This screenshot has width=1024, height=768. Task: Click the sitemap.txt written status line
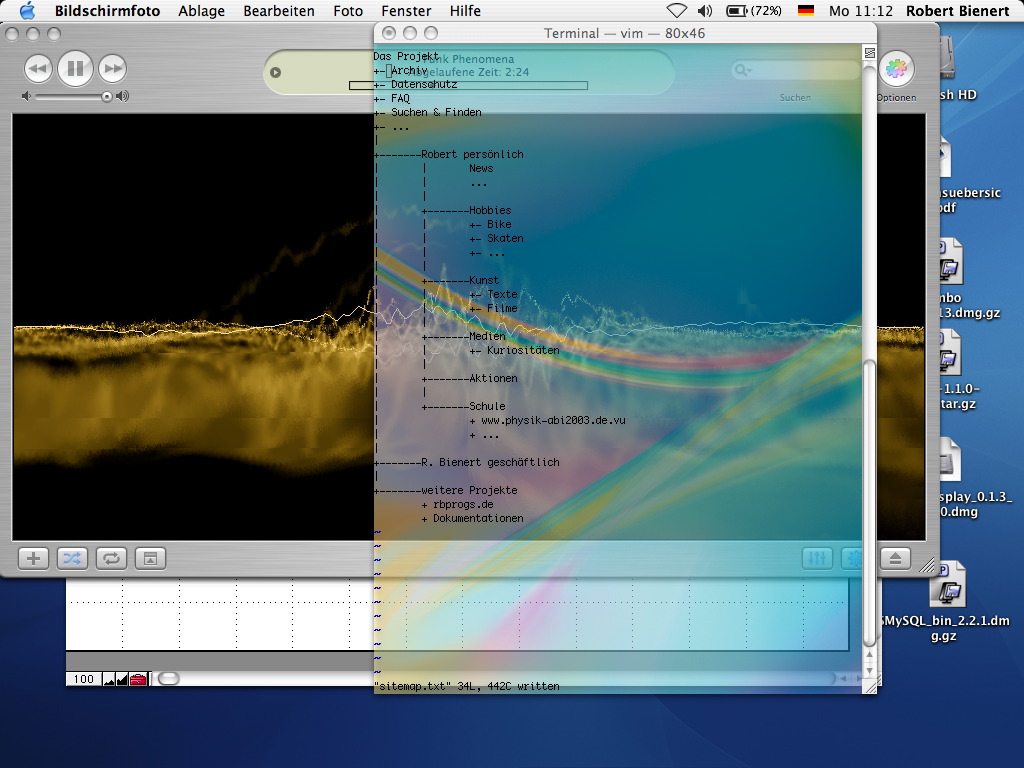tap(467, 686)
